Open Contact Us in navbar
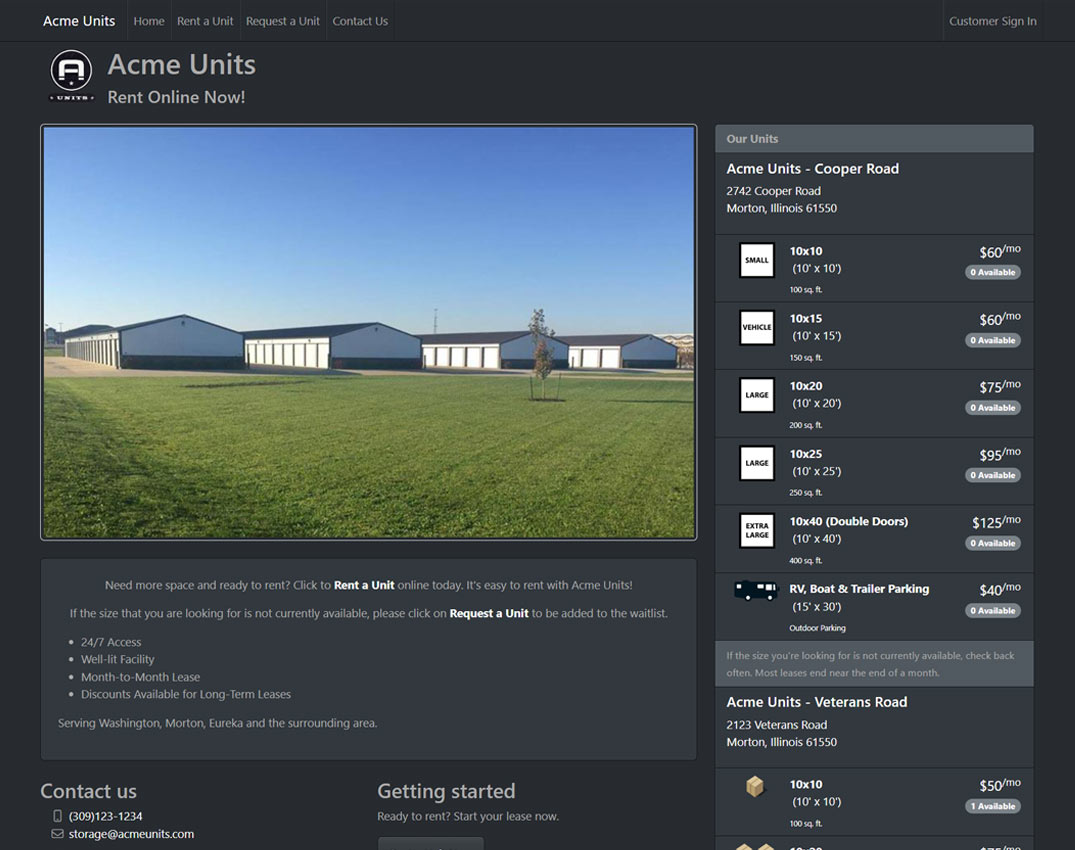This screenshot has width=1075, height=850. 360,21
